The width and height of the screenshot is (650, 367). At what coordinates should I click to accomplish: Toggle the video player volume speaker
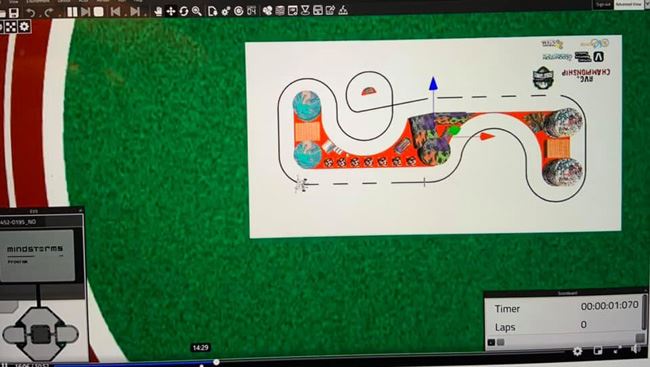pos(635,350)
